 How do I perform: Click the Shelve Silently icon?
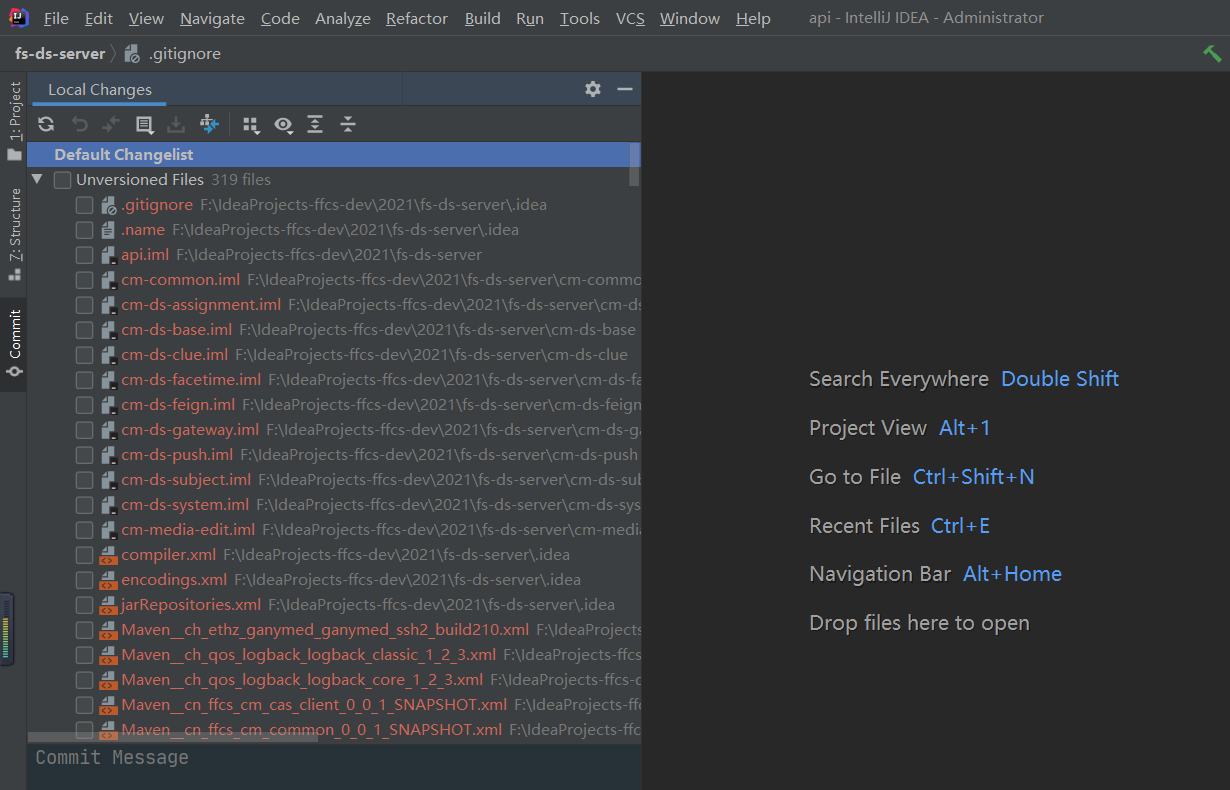pyautogui.click(x=174, y=124)
